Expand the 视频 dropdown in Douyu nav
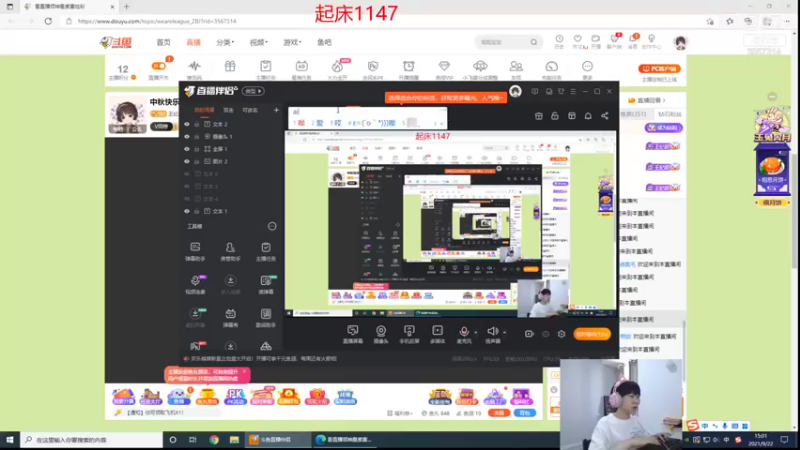The width and height of the screenshot is (800, 450). pyautogui.click(x=259, y=42)
